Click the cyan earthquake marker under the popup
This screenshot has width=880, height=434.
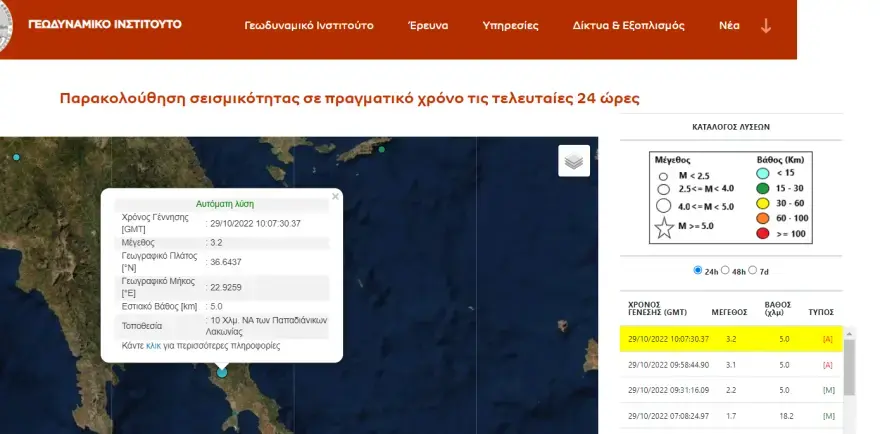pos(222,372)
